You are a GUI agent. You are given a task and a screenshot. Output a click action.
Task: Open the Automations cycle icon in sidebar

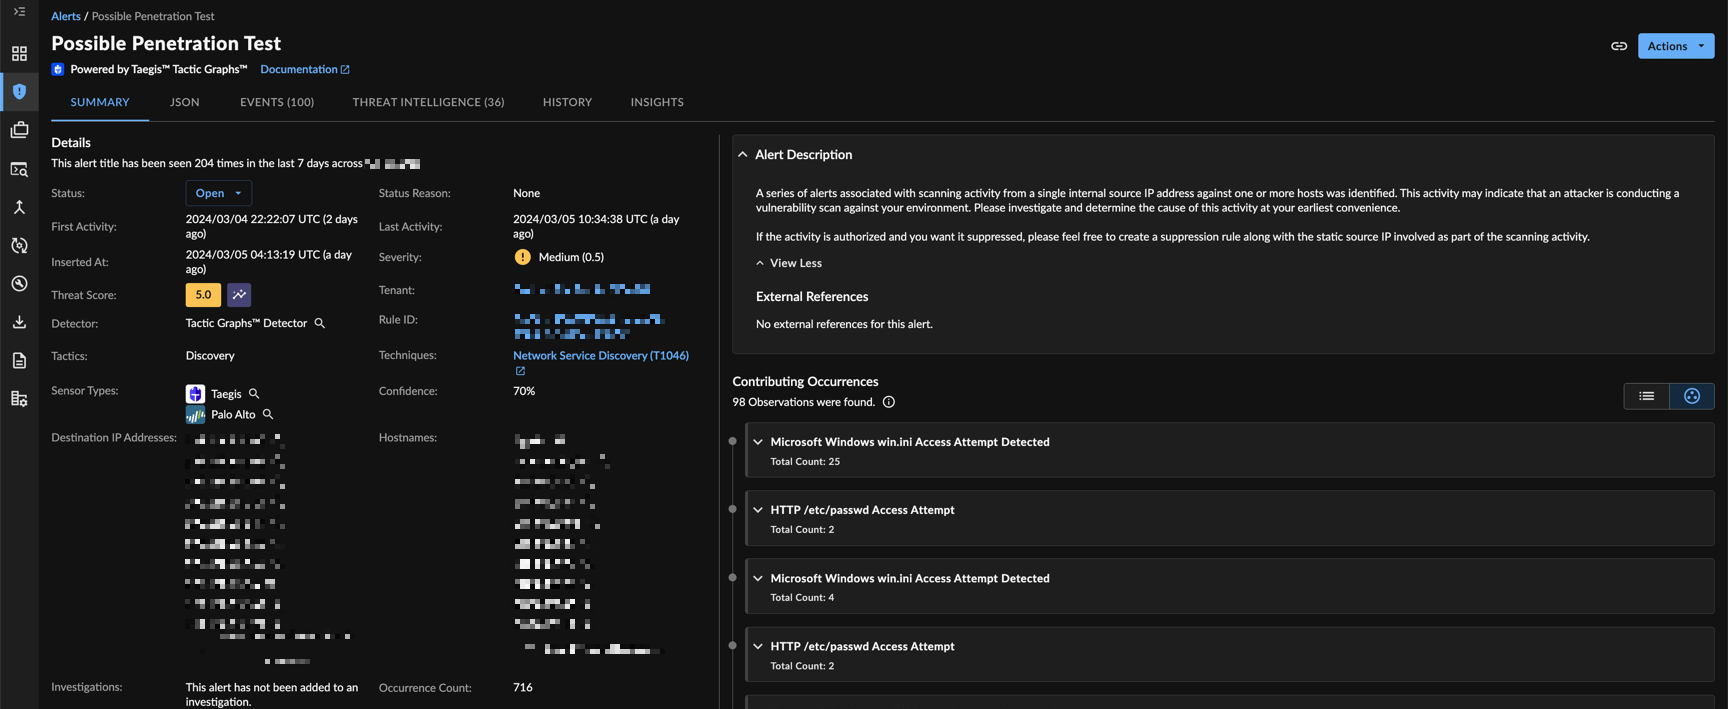[19, 245]
